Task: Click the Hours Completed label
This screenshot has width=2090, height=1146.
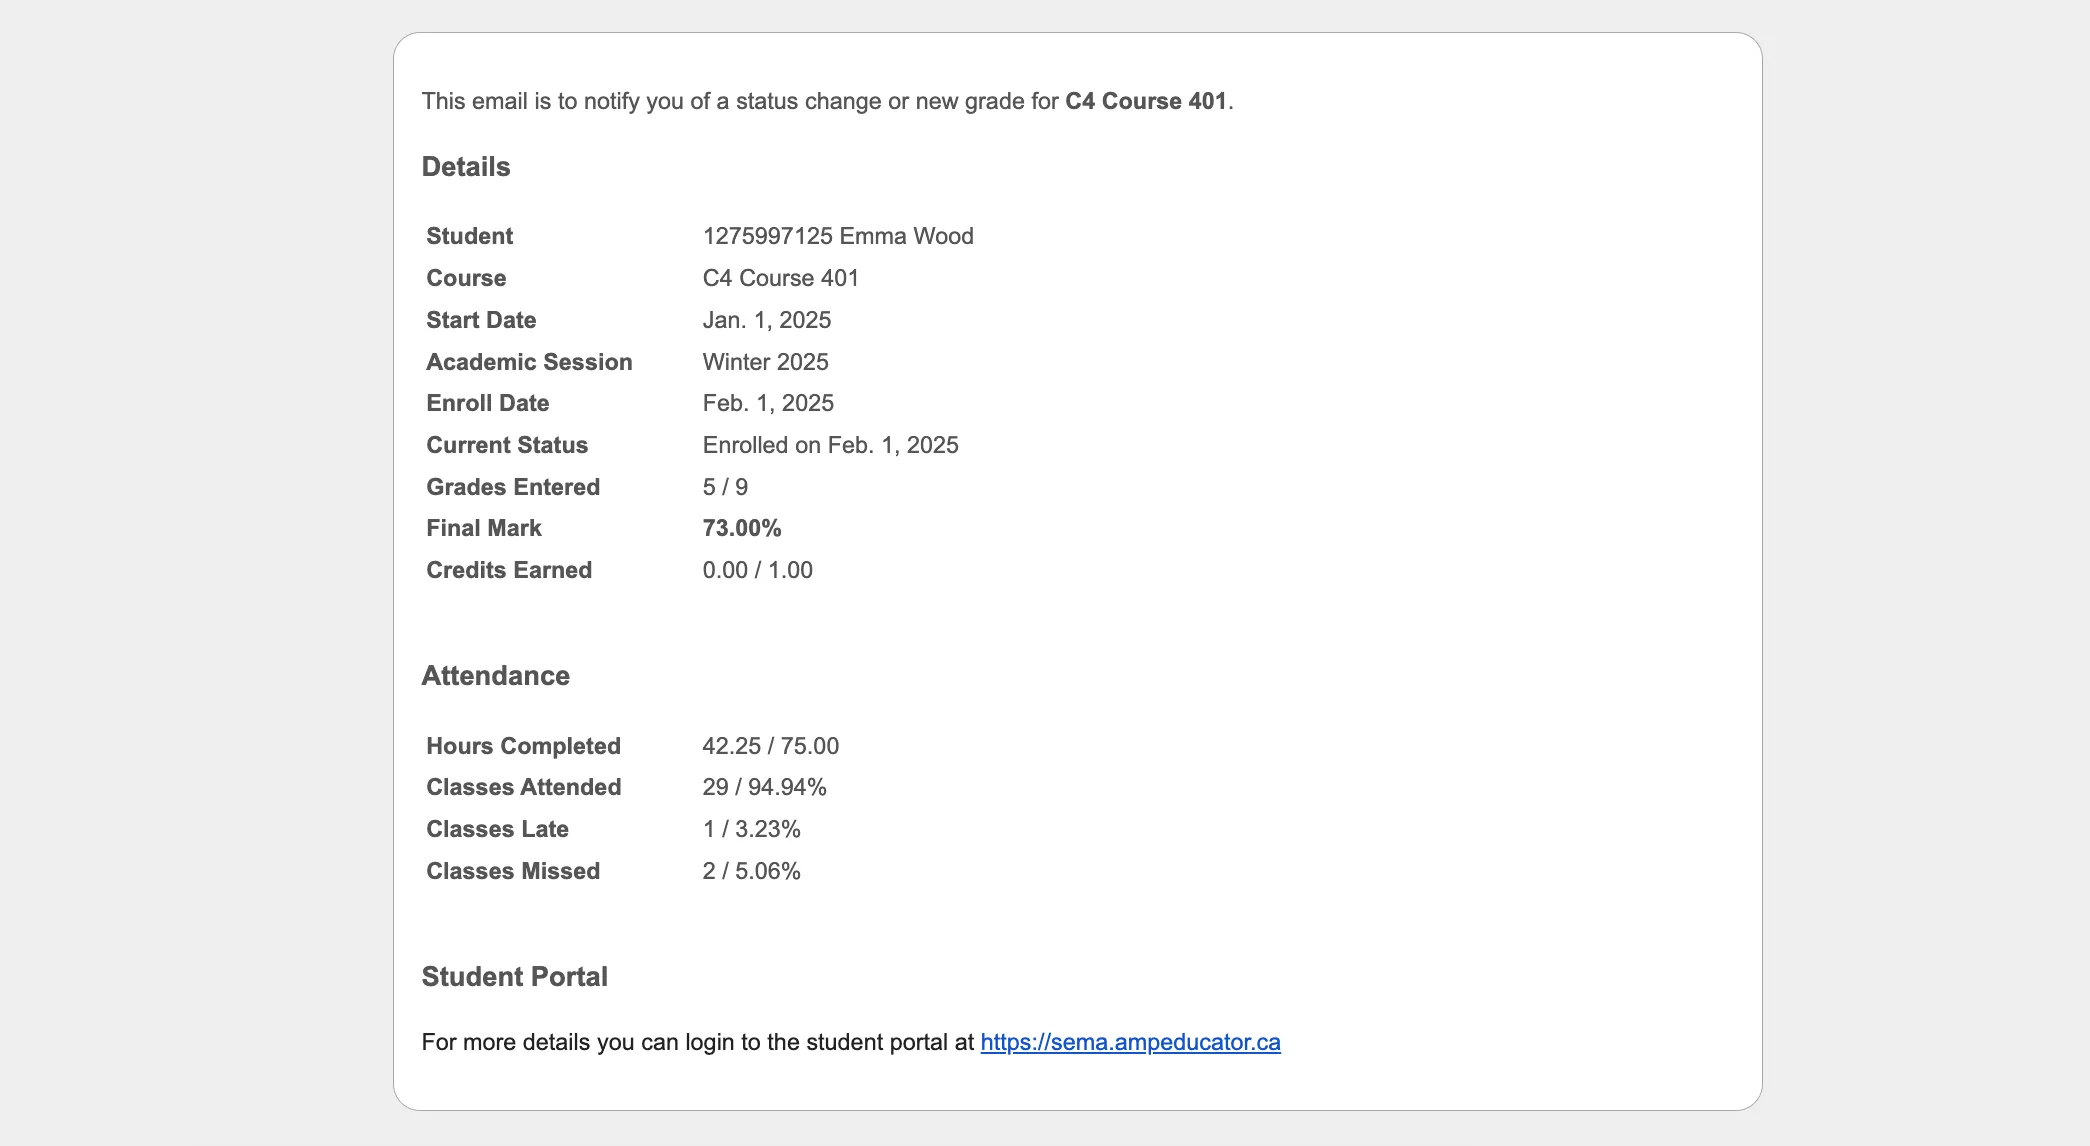Action: pos(524,746)
